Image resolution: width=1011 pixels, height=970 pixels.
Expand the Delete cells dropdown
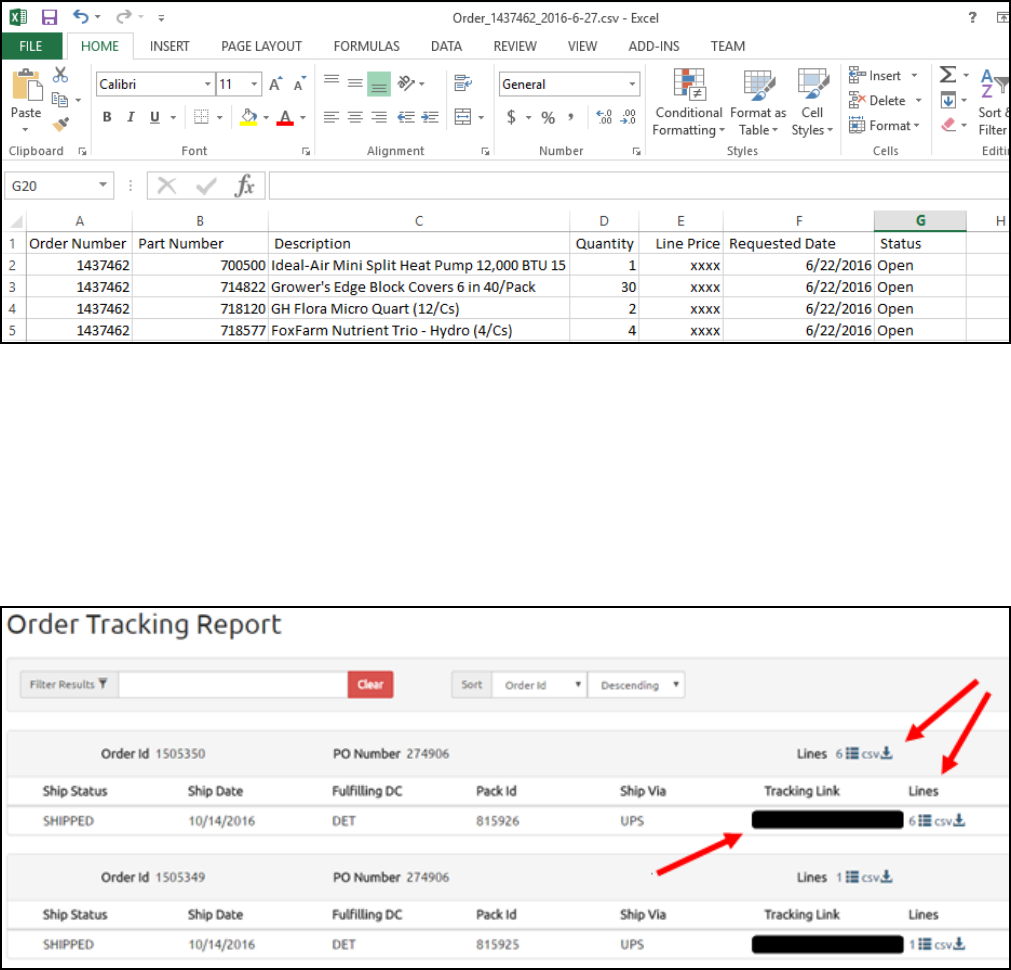point(918,101)
